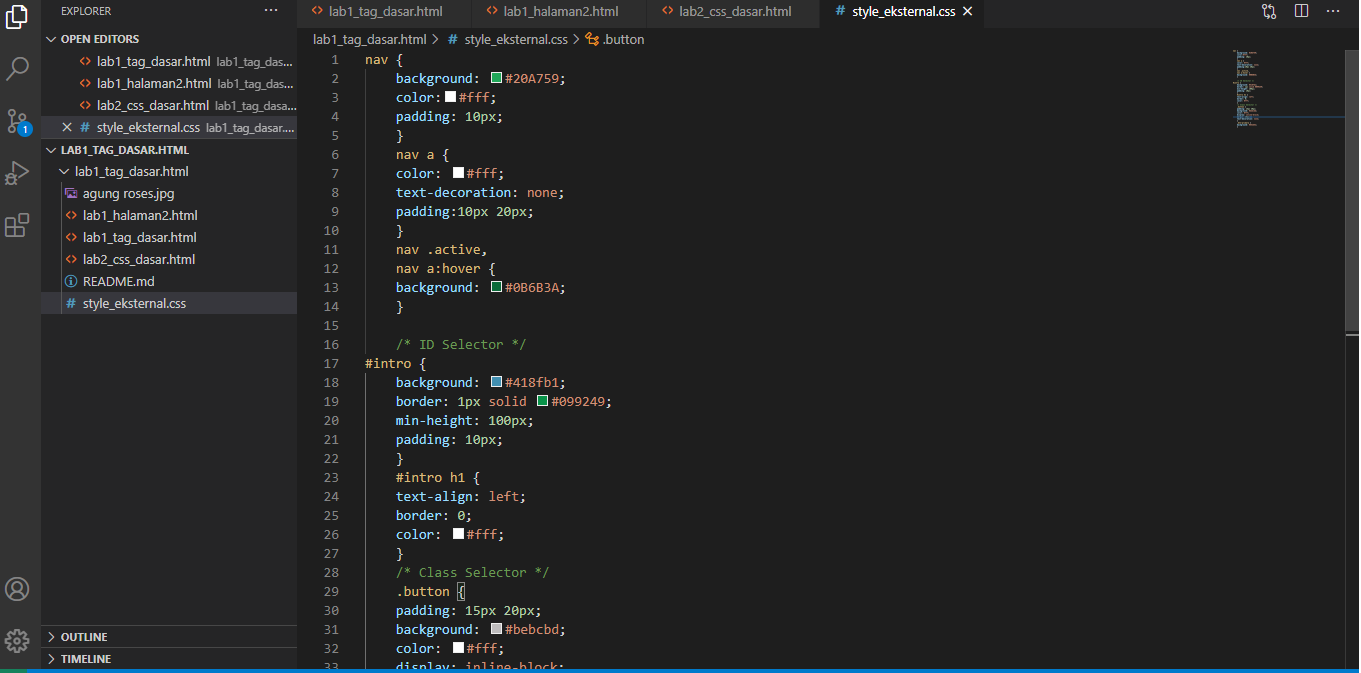This screenshot has height=673, width=1361.
Task: Click 'text-decoration' property on line 8
Action: [454, 192]
